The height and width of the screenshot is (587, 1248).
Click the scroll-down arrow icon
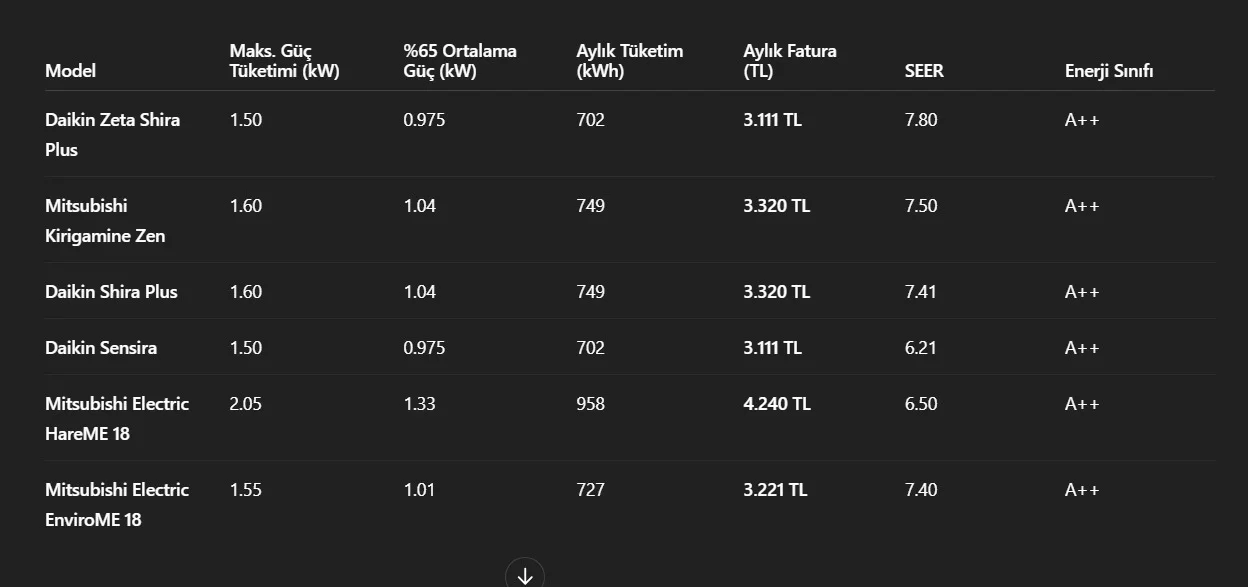coord(525,575)
